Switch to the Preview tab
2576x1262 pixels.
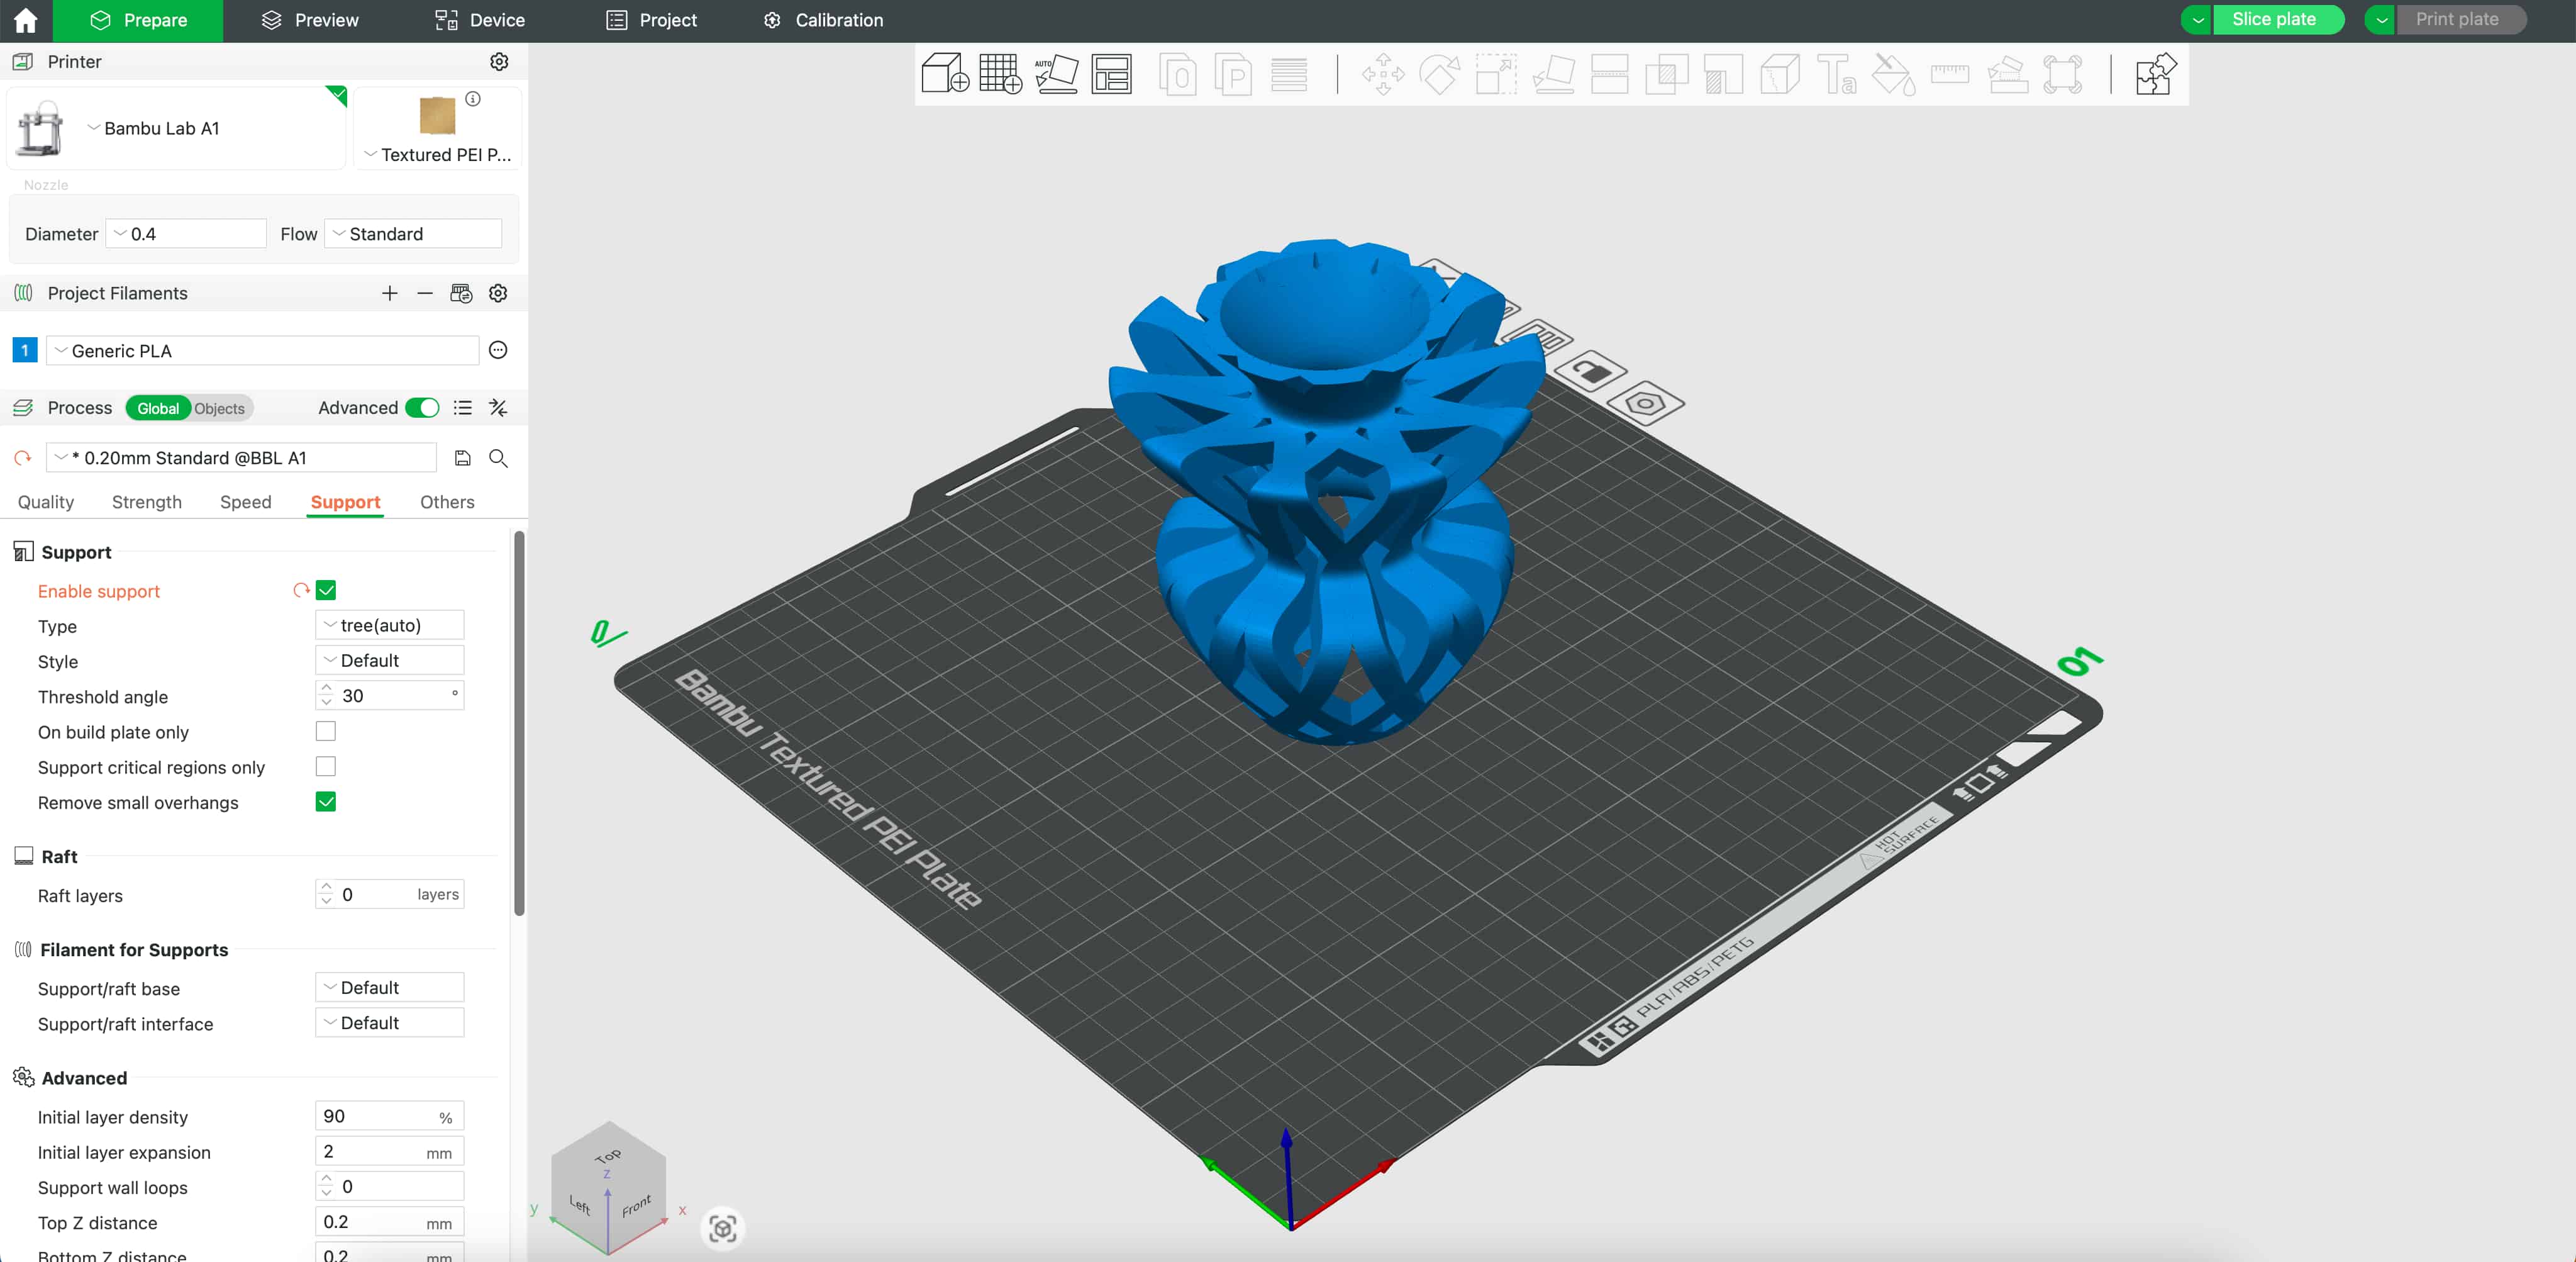tap(310, 20)
